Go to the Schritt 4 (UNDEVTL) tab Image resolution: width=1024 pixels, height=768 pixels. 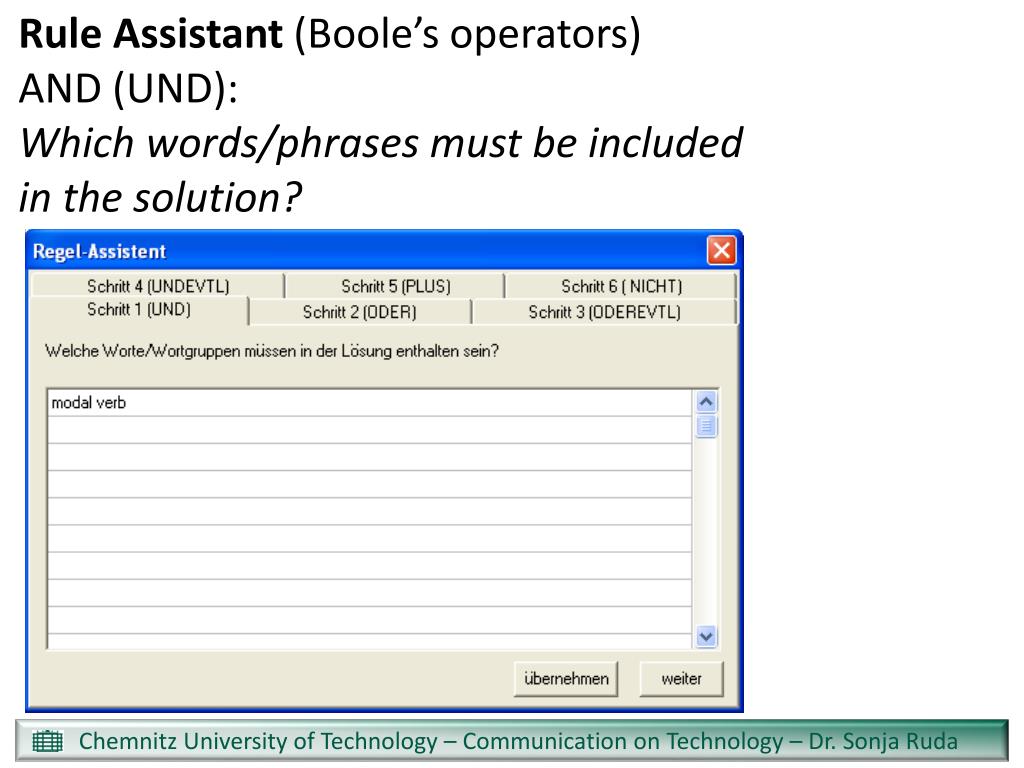158,286
